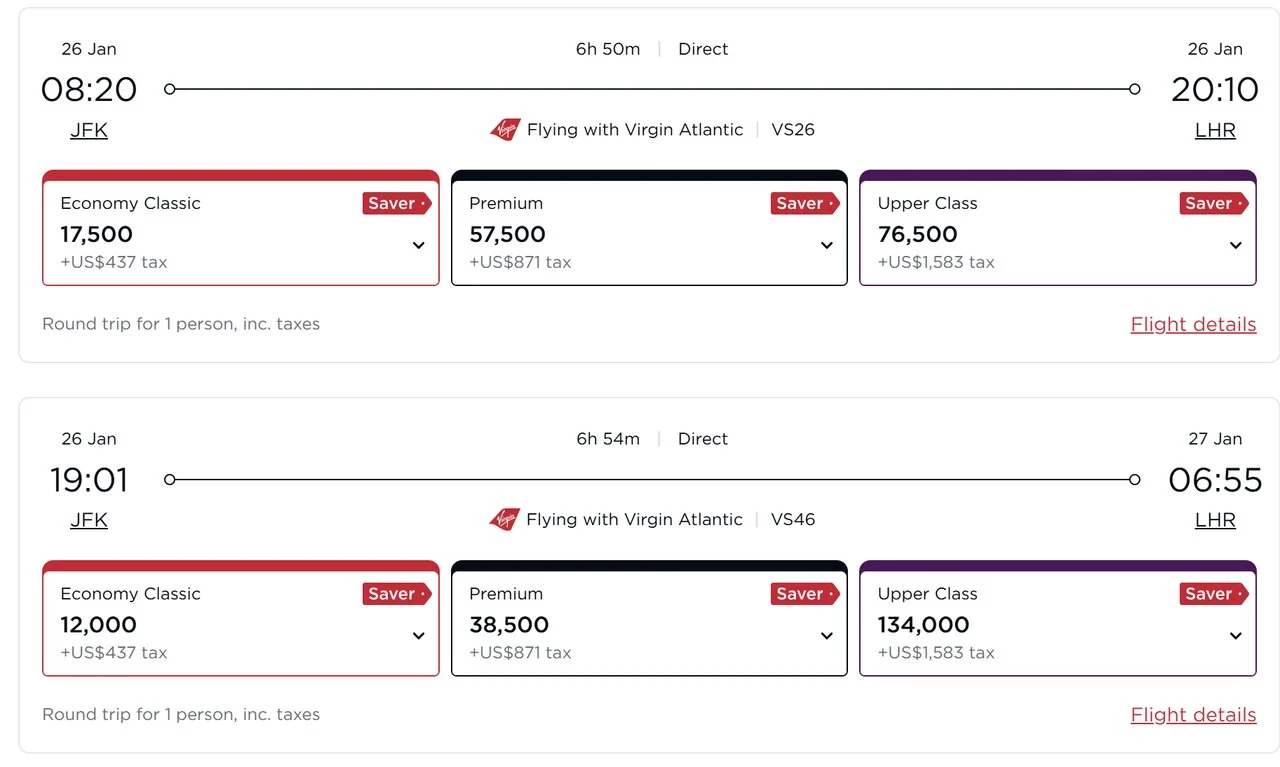The image size is (1280, 767).
Task: Expand the 17,500 Economy Classic fare chevron
Action: tap(419, 245)
